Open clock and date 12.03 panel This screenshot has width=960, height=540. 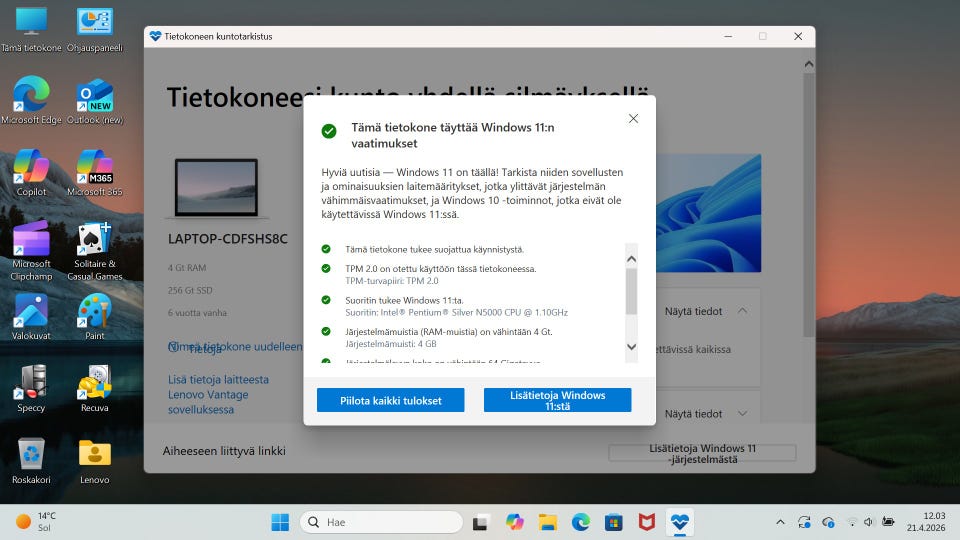(x=926, y=522)
